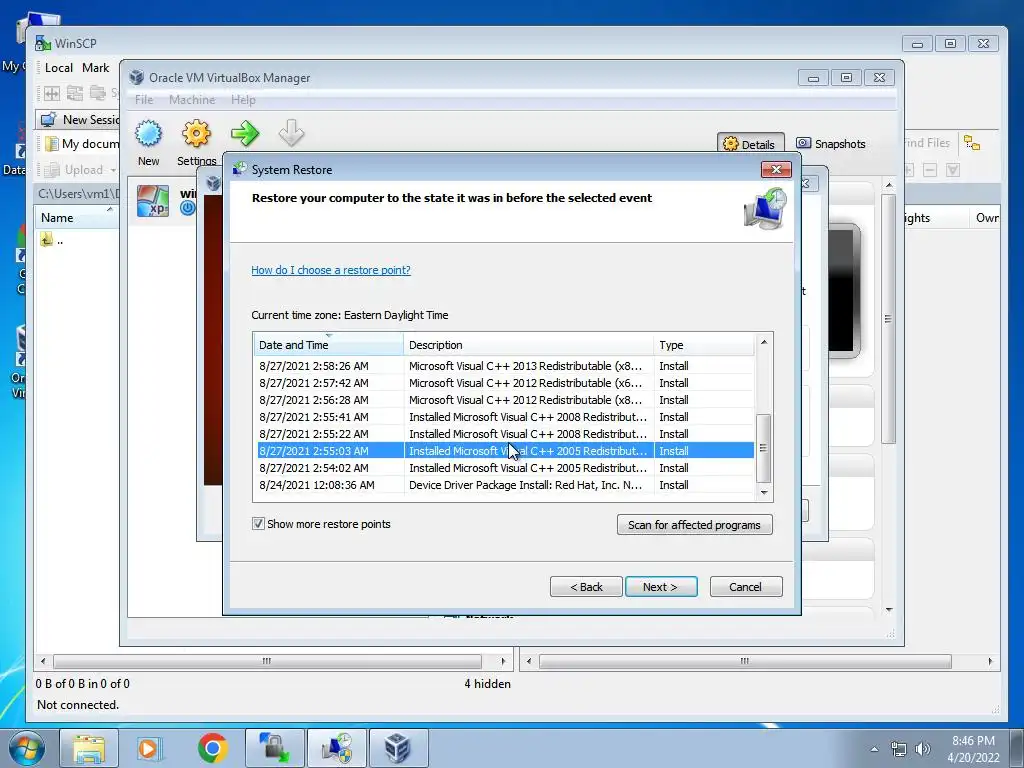This screenshot has height=768, width=1024.
Task: Click power state icon under XP VM
Action: coord(187,208)
